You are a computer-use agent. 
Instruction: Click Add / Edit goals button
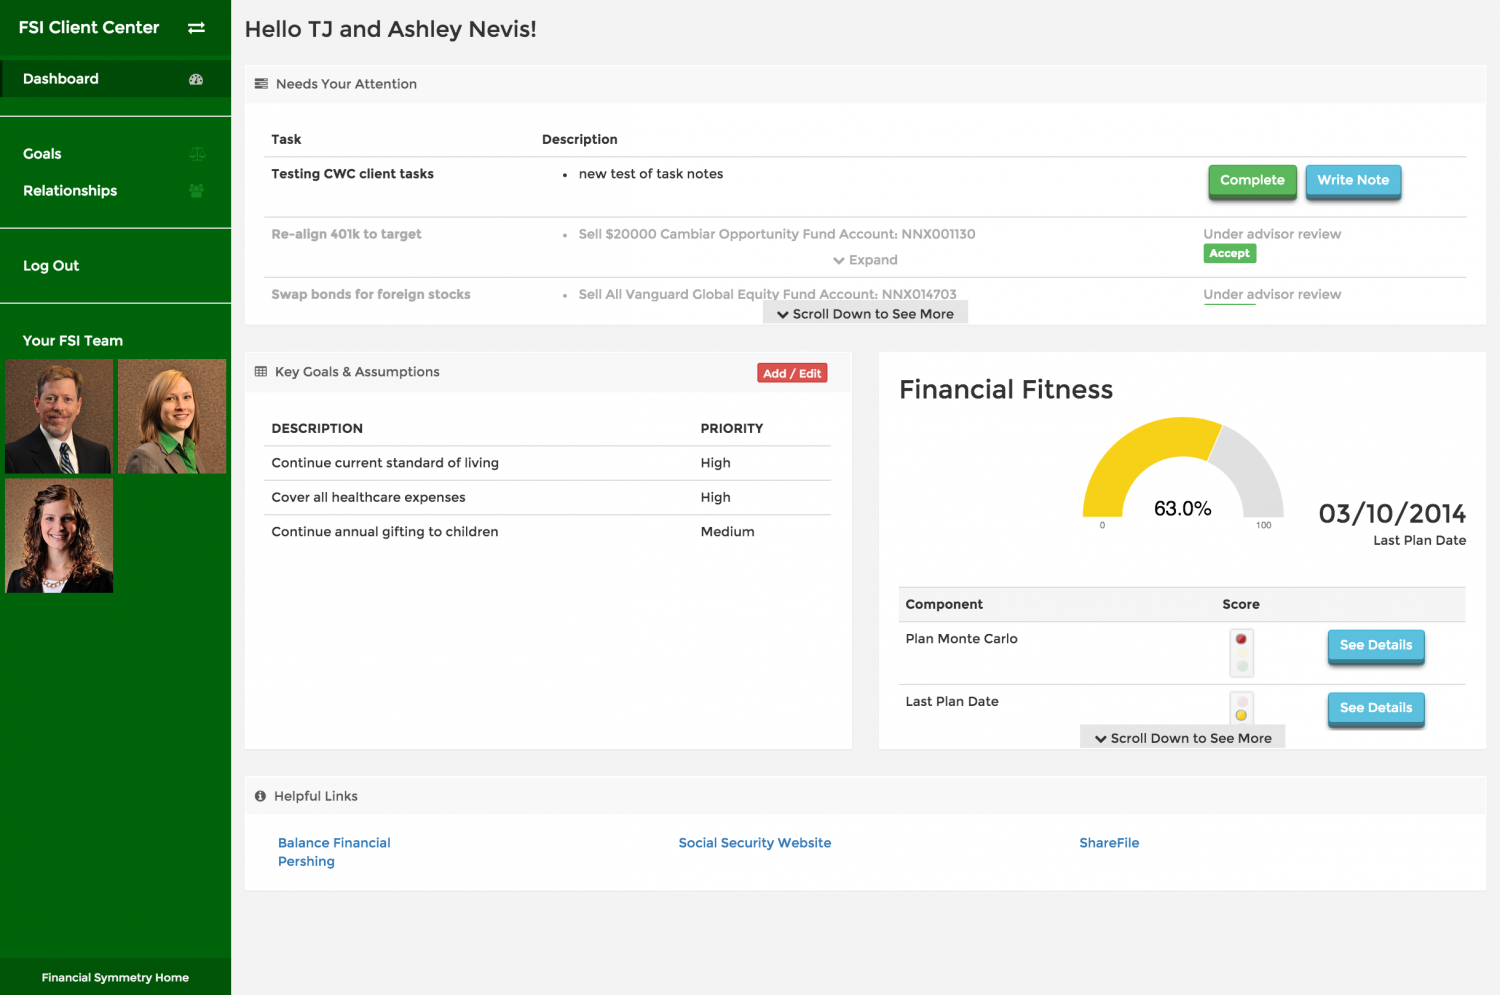[792, 373]
